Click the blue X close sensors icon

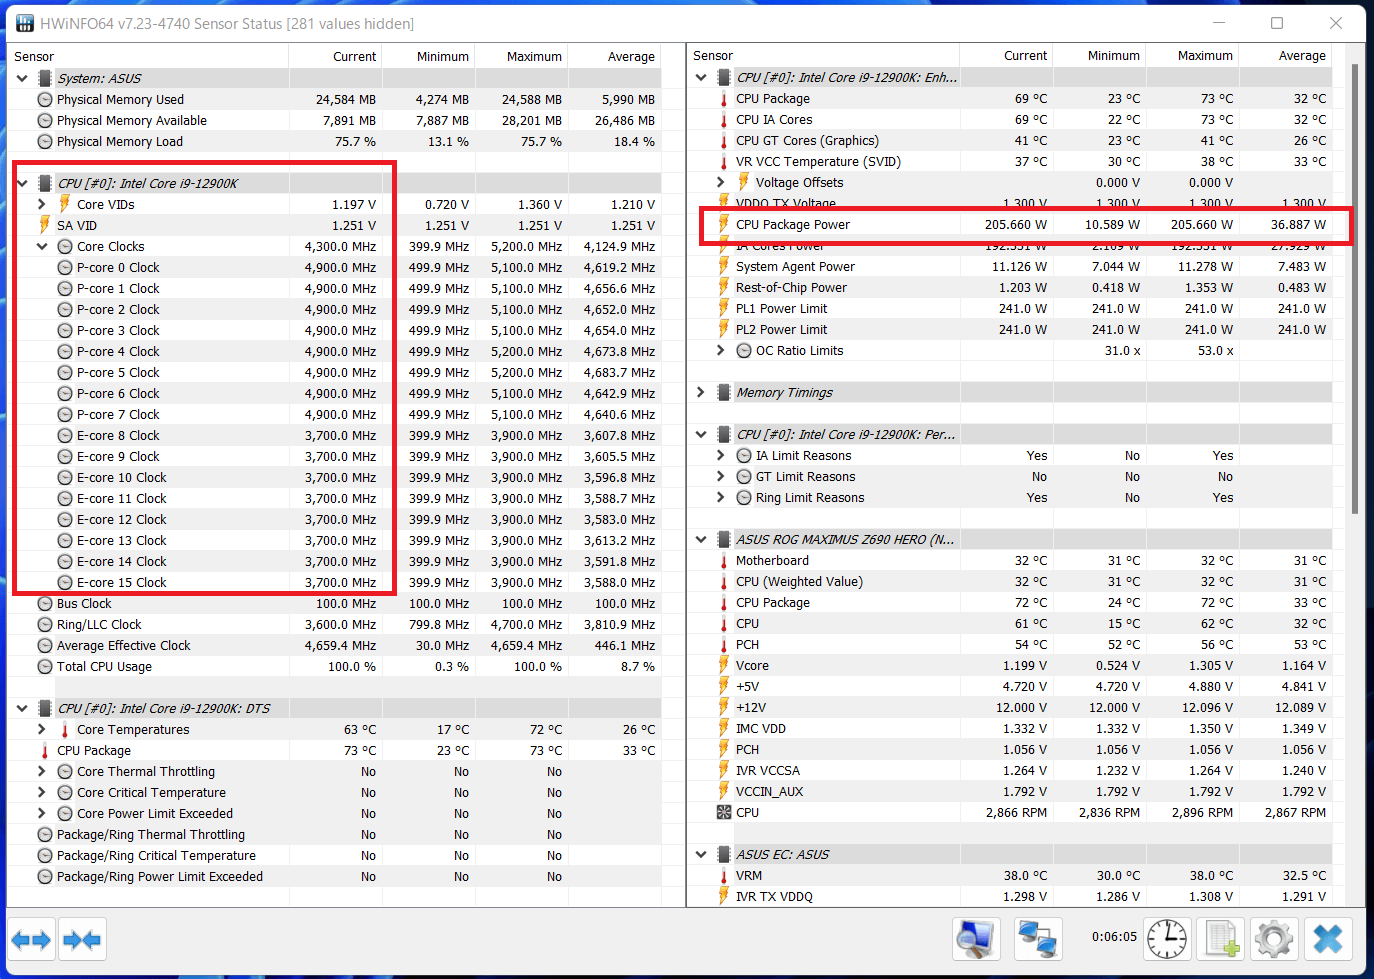1328,939
